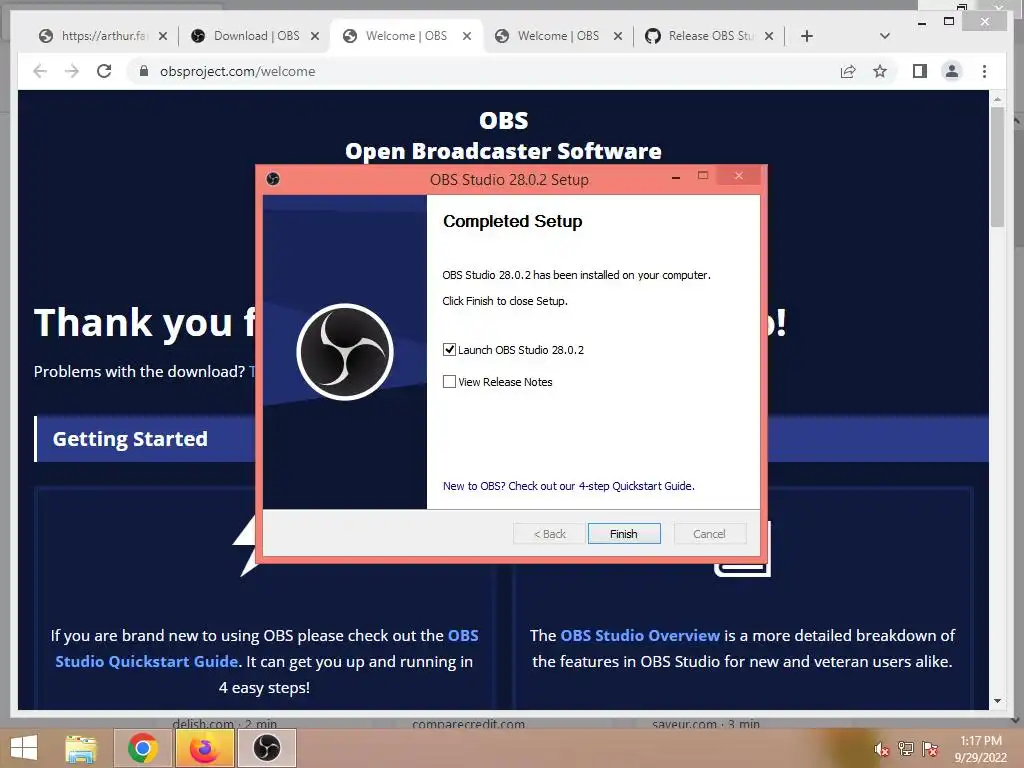Toggle the Chrome side panel
The image size is (1024, 768).
920,71
